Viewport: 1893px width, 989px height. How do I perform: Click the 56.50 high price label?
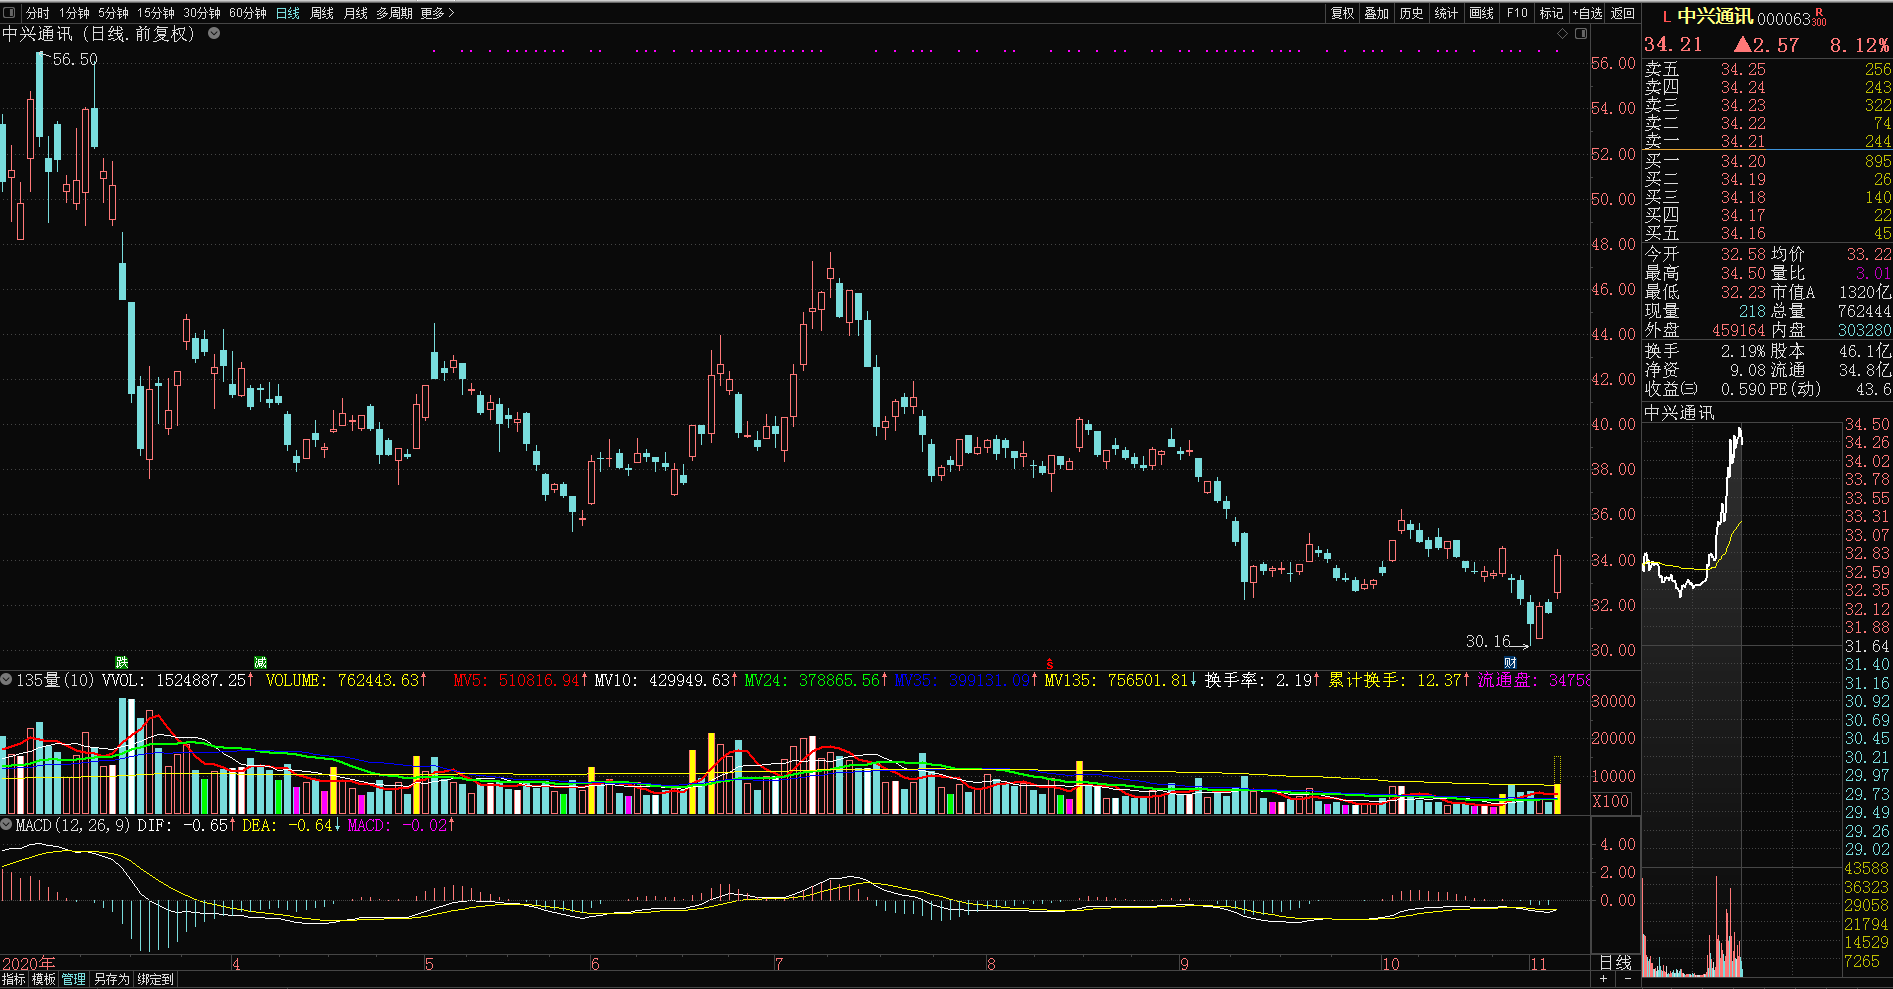click(x=75, y=59)
